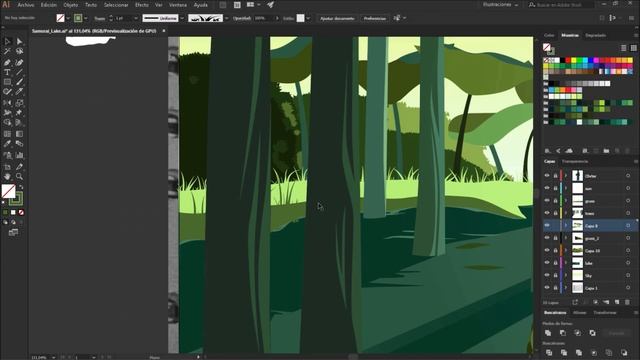Screen dimensions: 640x360
Task: Hide the Capa 8 layer
Action: click(x=547, y=225)
